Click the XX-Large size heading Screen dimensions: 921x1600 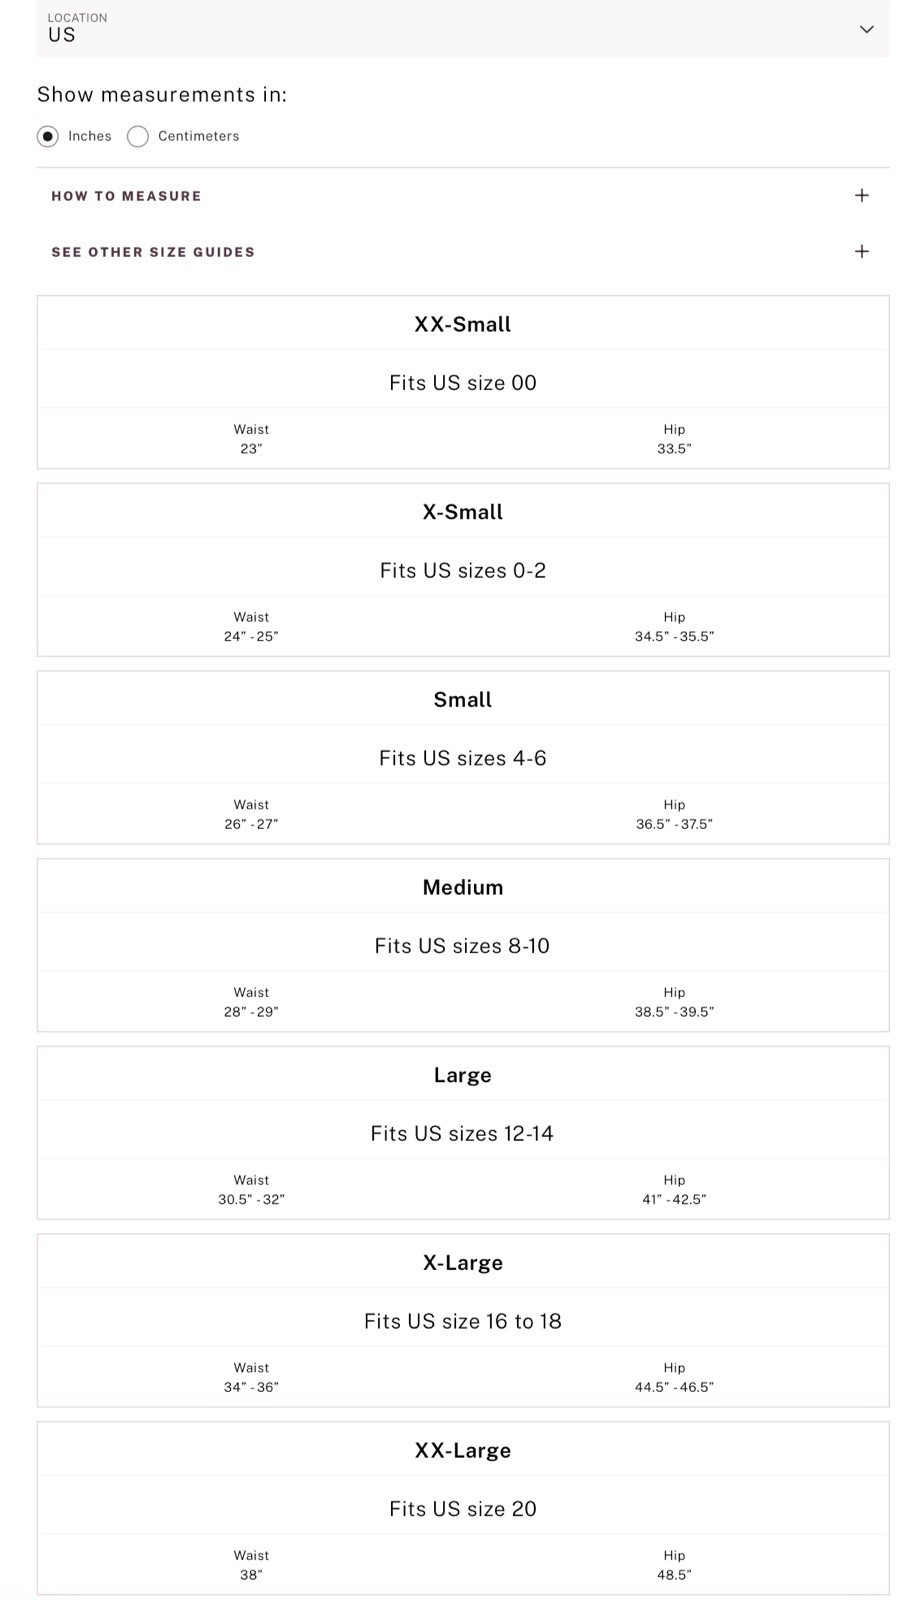463,1451
